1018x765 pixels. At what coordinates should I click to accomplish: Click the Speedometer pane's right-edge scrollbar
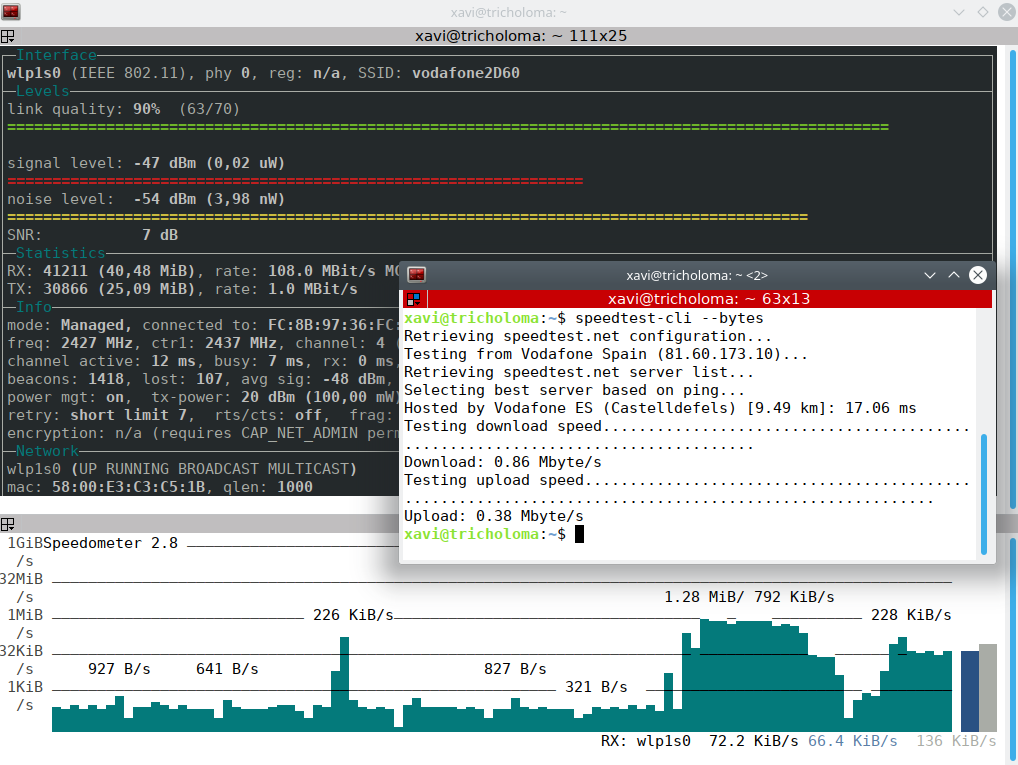coord(1012,640)
